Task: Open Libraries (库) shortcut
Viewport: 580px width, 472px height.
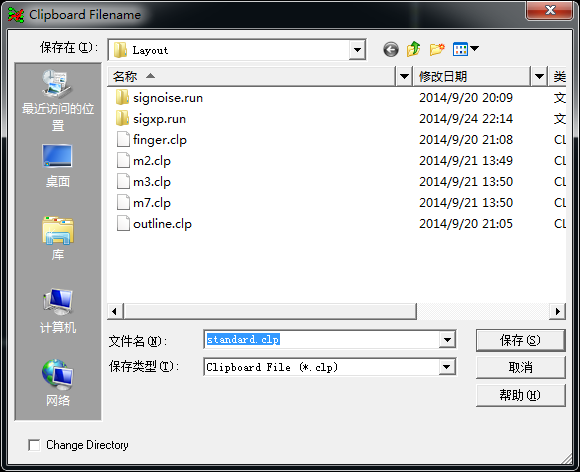Action: tap(58, 239)
